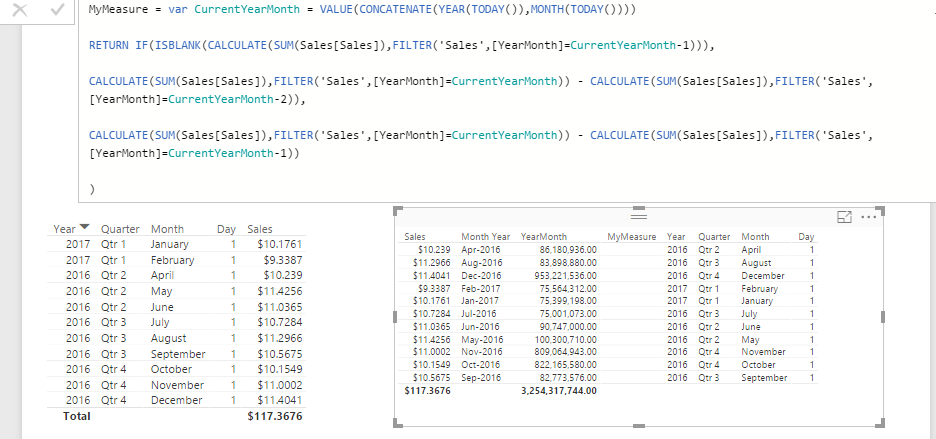The height and width of the screenshot is (439, 936).
Task: Select the Sales column header in left table
Action: click(260, 229)
